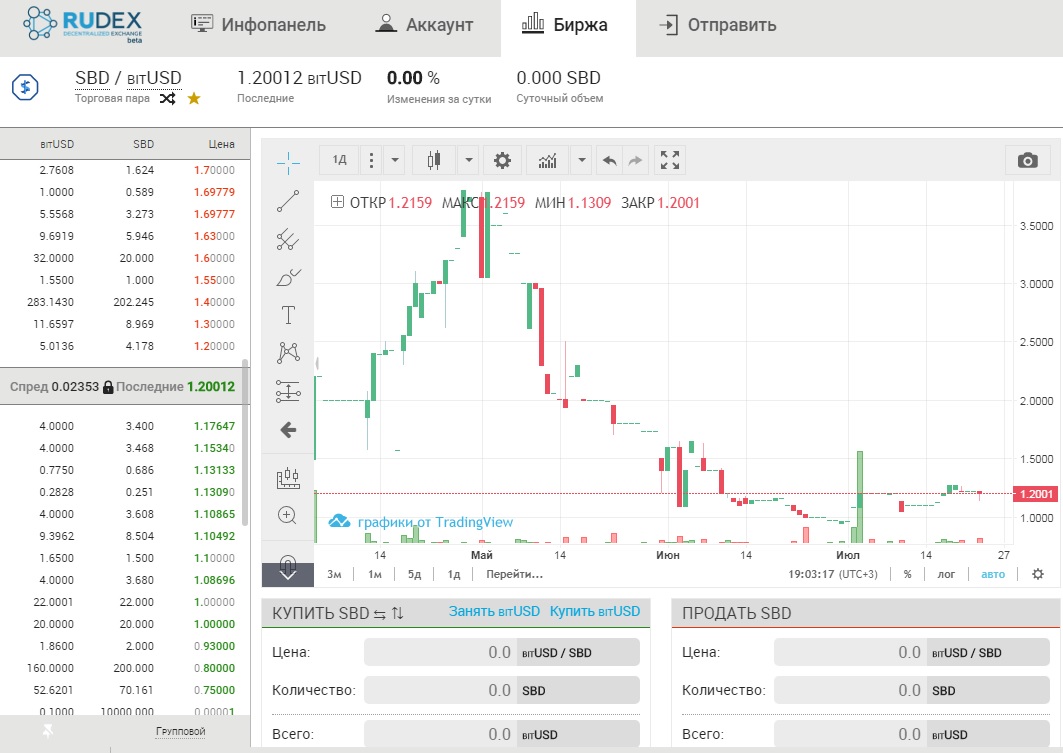Set chart range to 1м

click(375, 574)
